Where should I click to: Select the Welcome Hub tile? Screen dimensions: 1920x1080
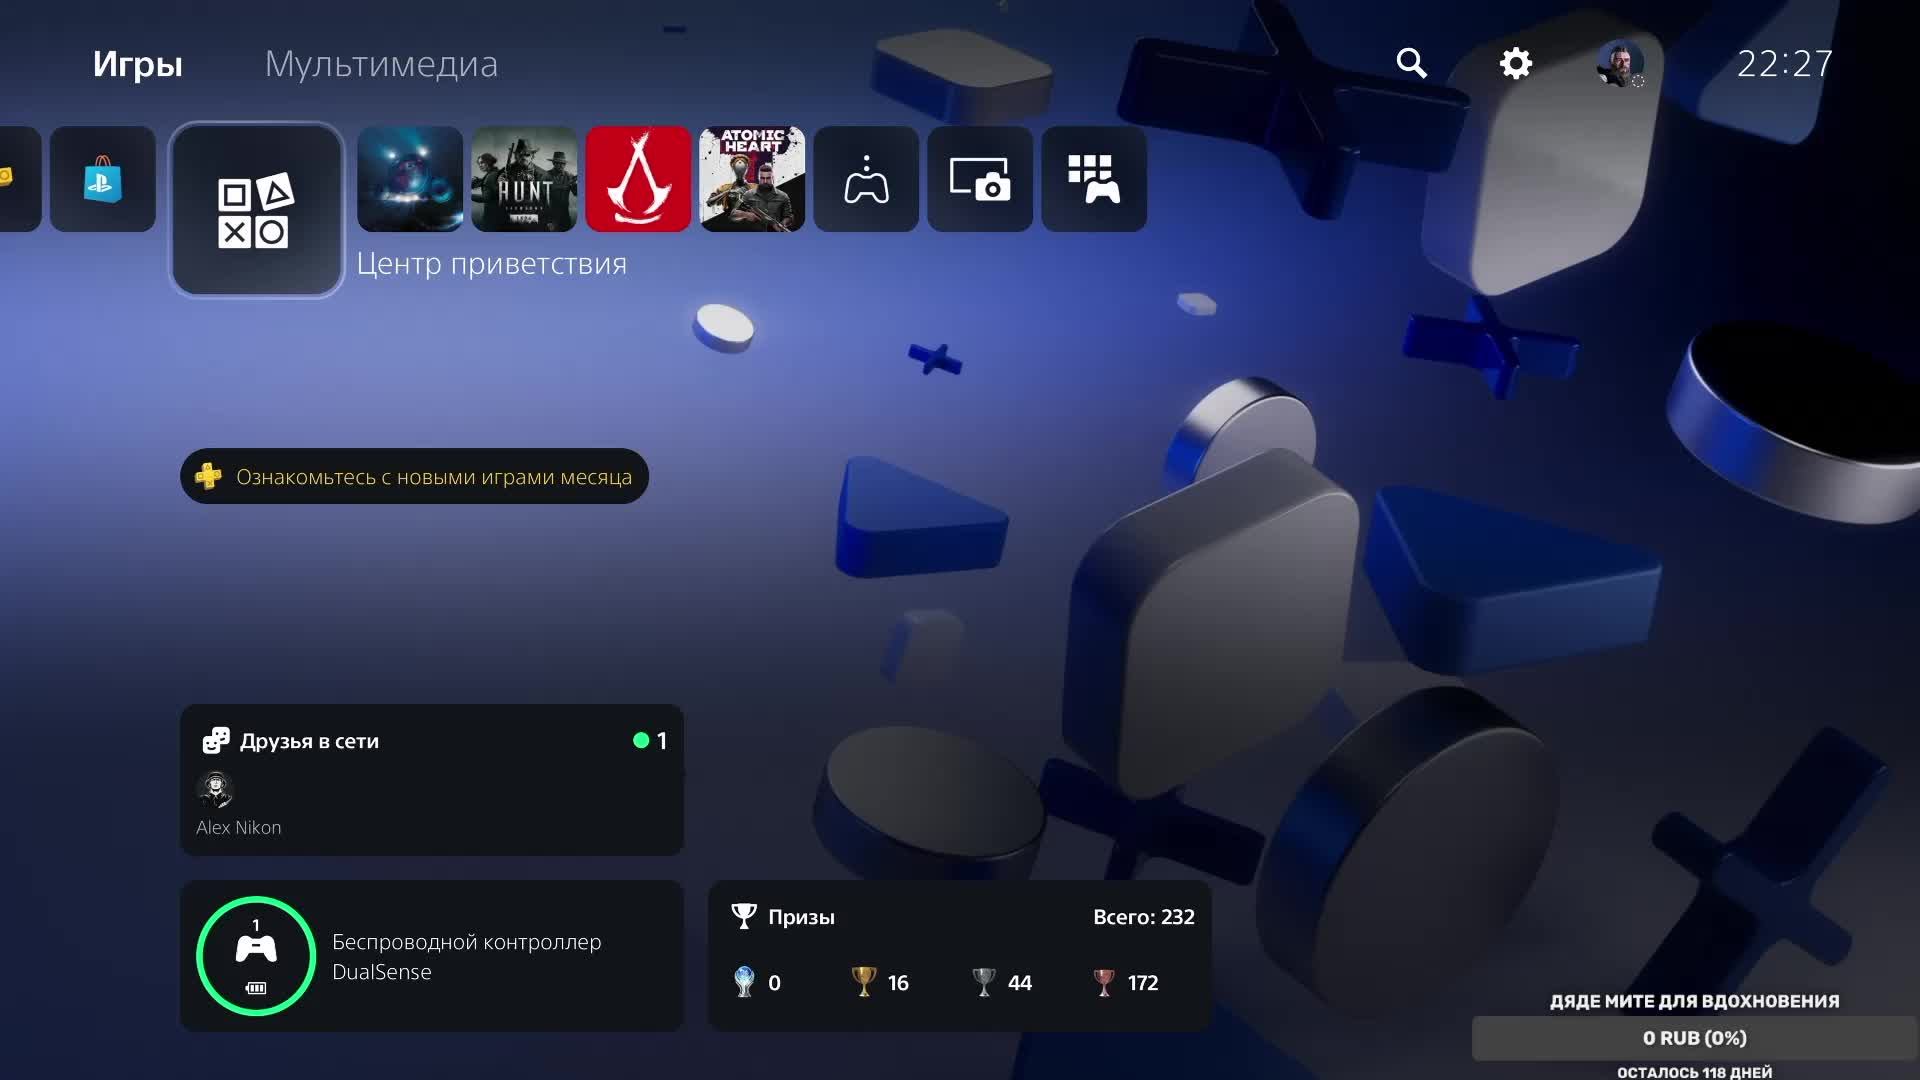click(257, 210)
